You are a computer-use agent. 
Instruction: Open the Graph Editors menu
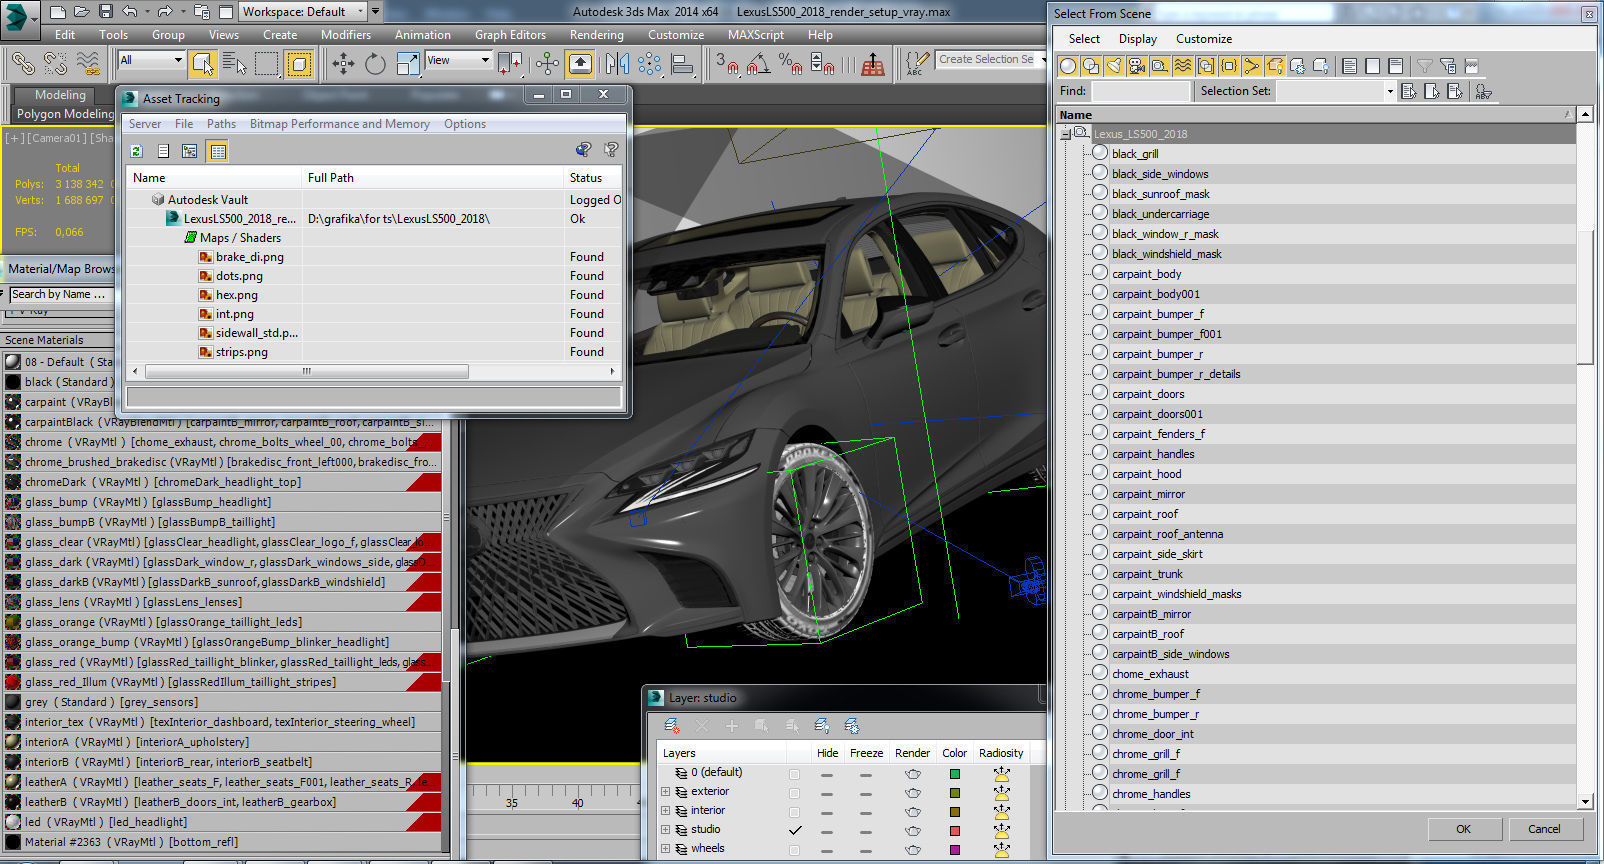[510, 35]
